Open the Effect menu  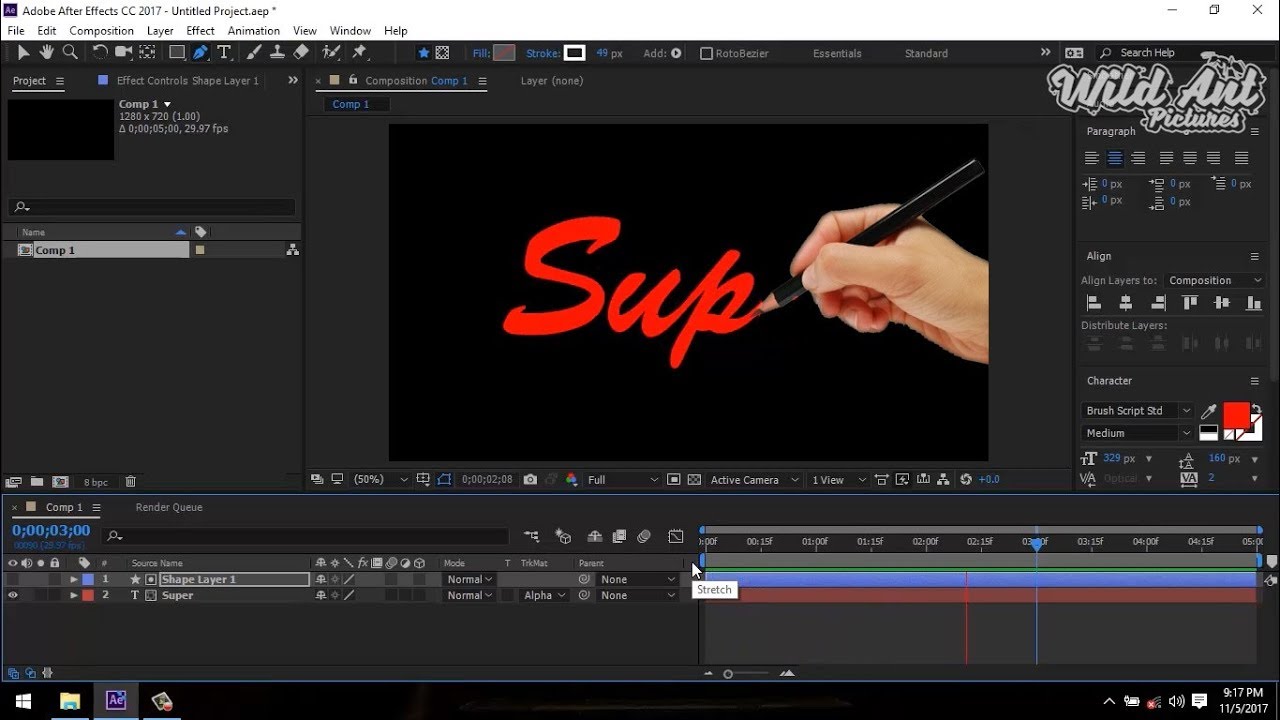(201, 31)
